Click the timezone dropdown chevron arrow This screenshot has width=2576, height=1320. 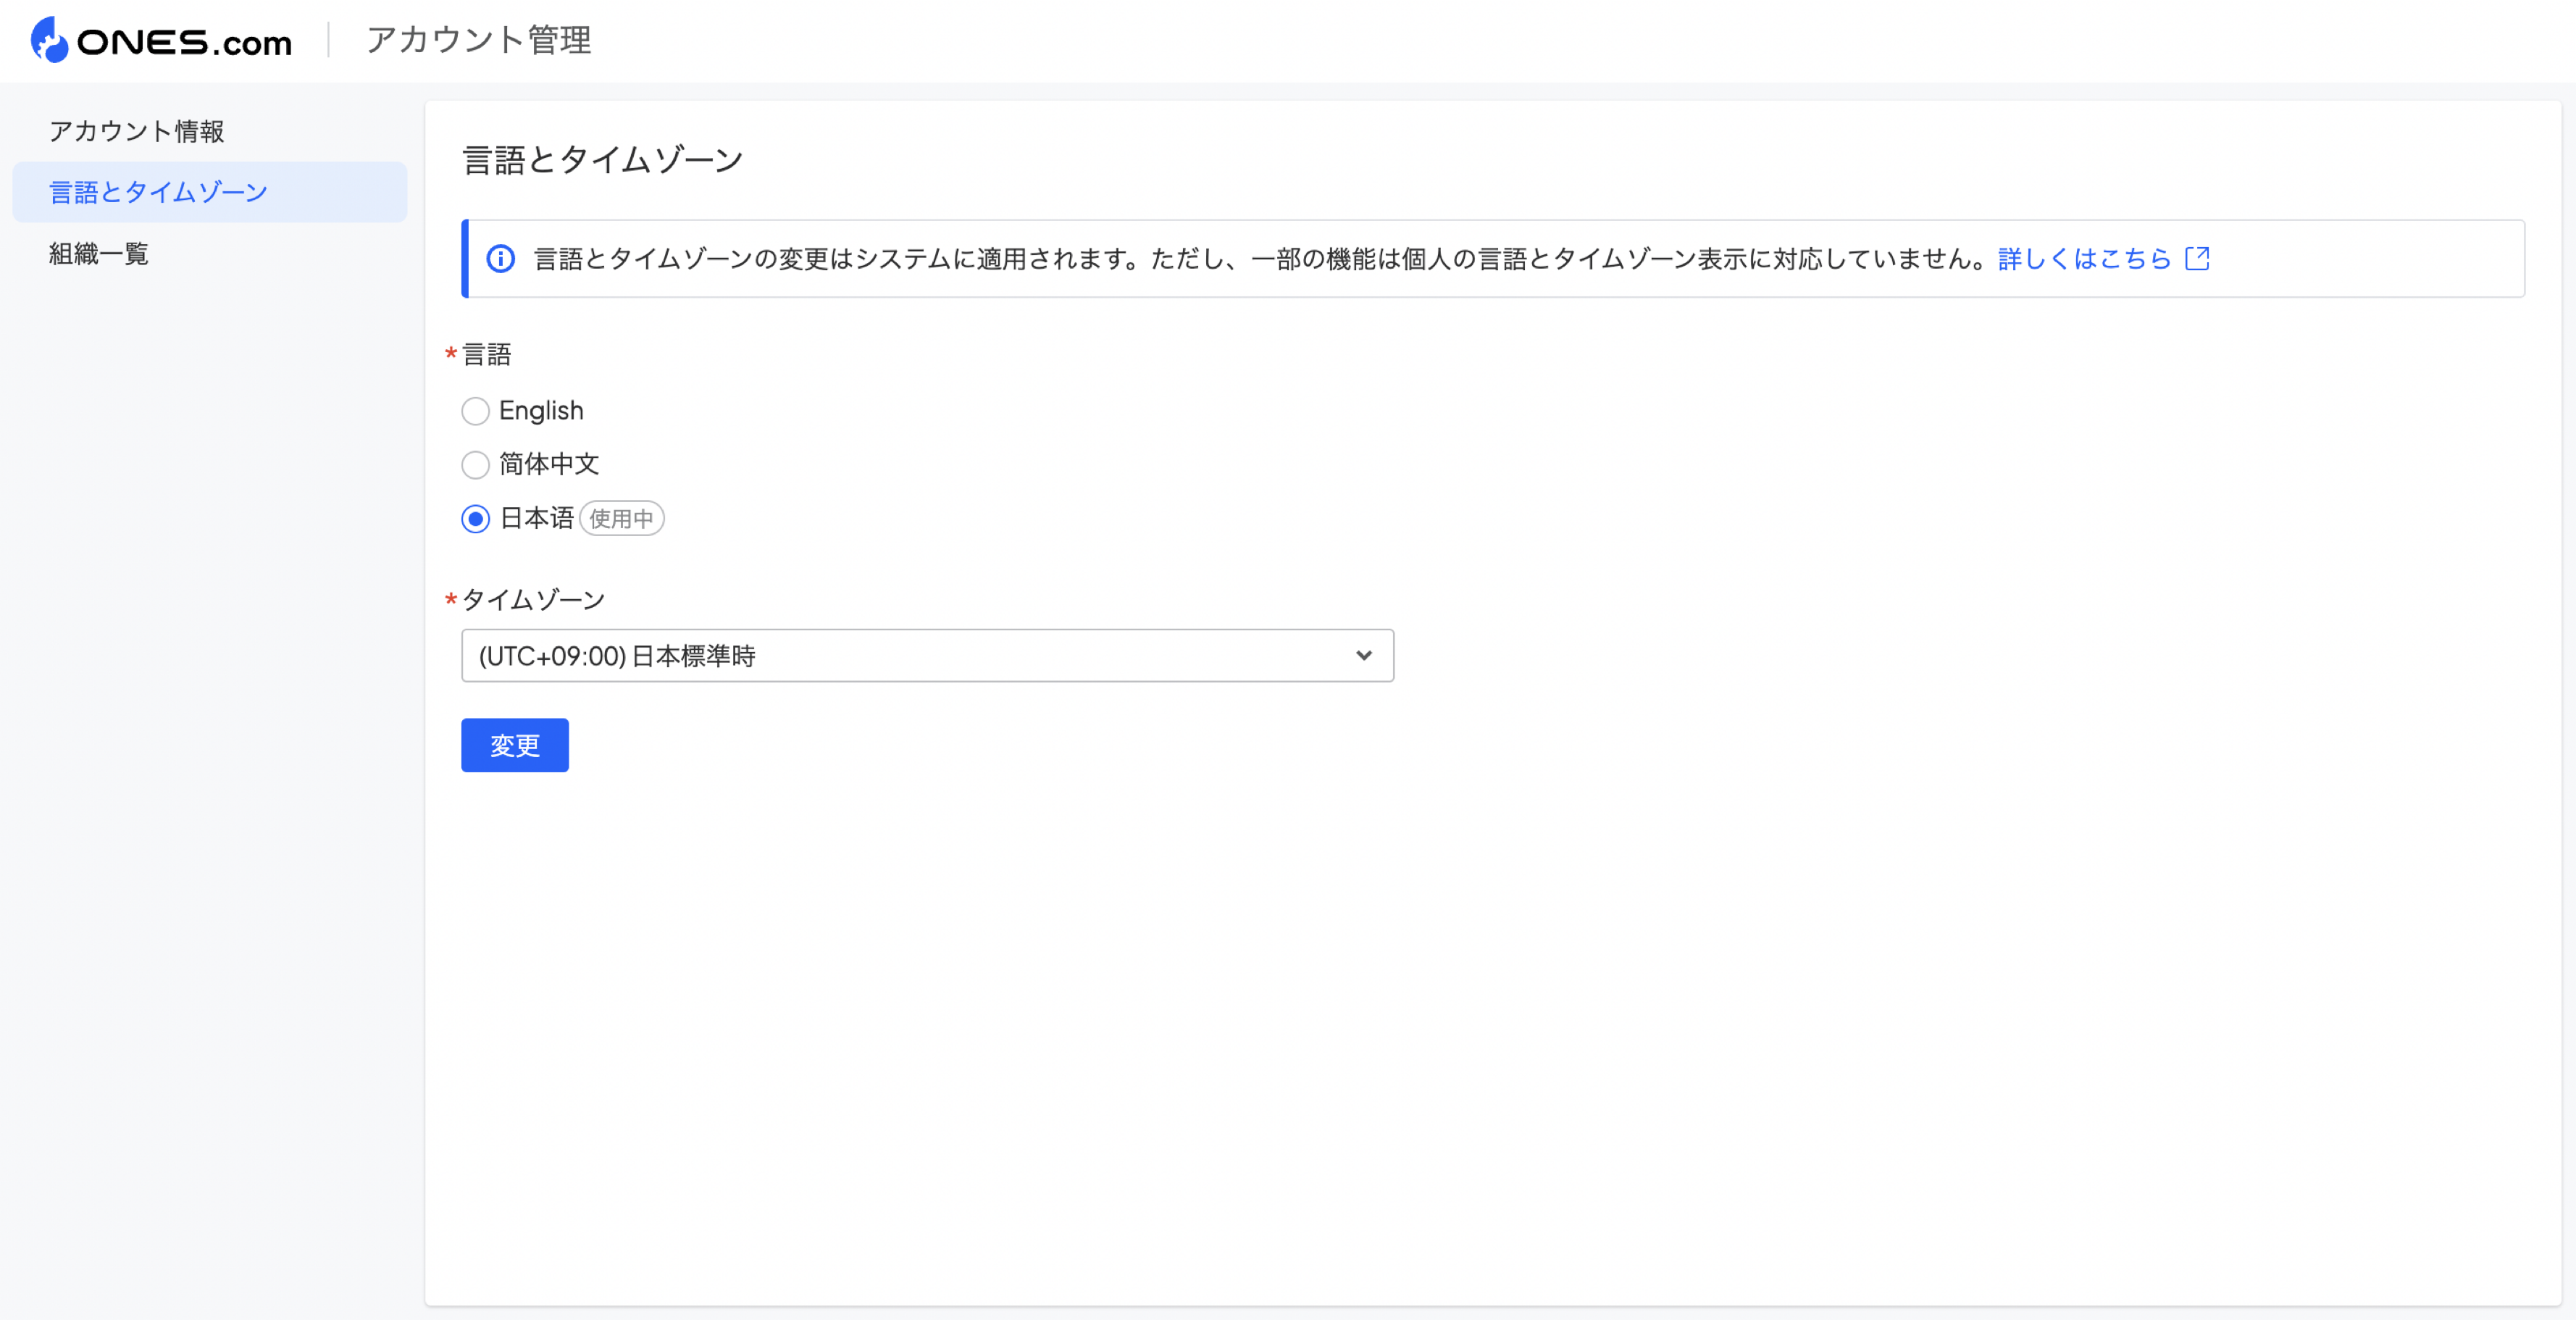click(x=1363, y=656)
